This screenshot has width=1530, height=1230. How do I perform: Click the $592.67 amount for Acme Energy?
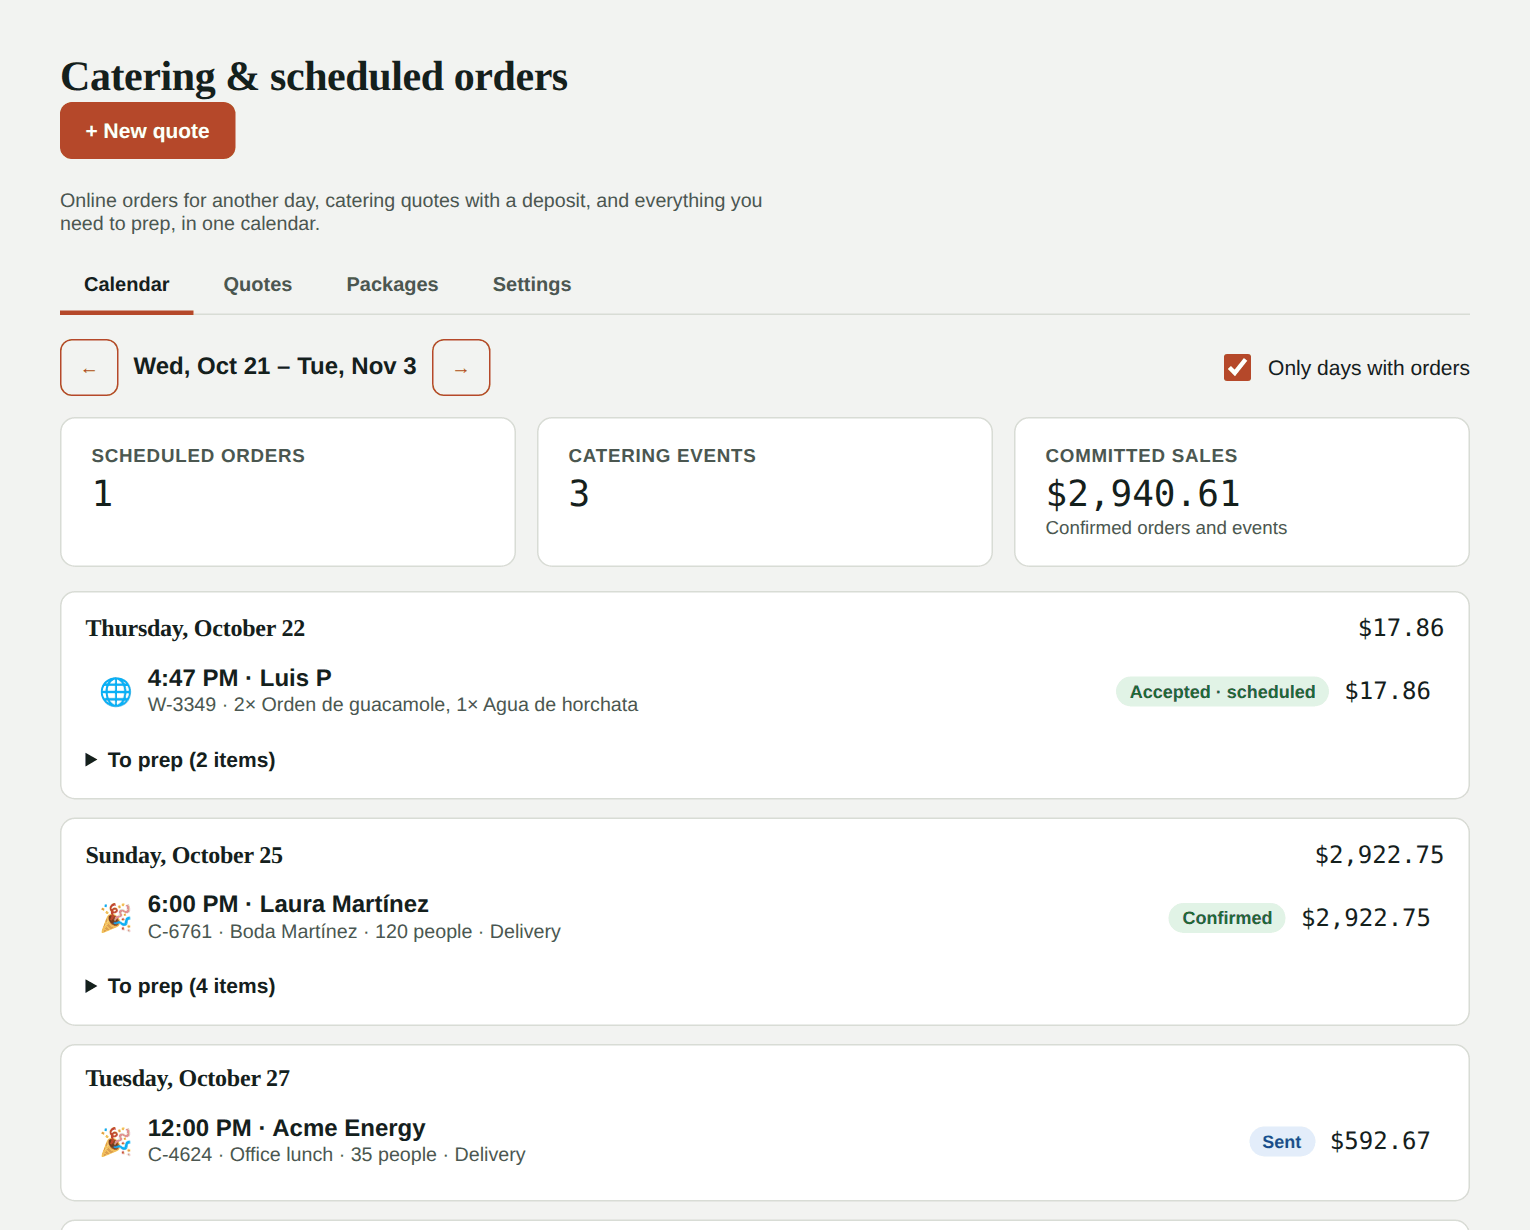click(1380, 1141)
